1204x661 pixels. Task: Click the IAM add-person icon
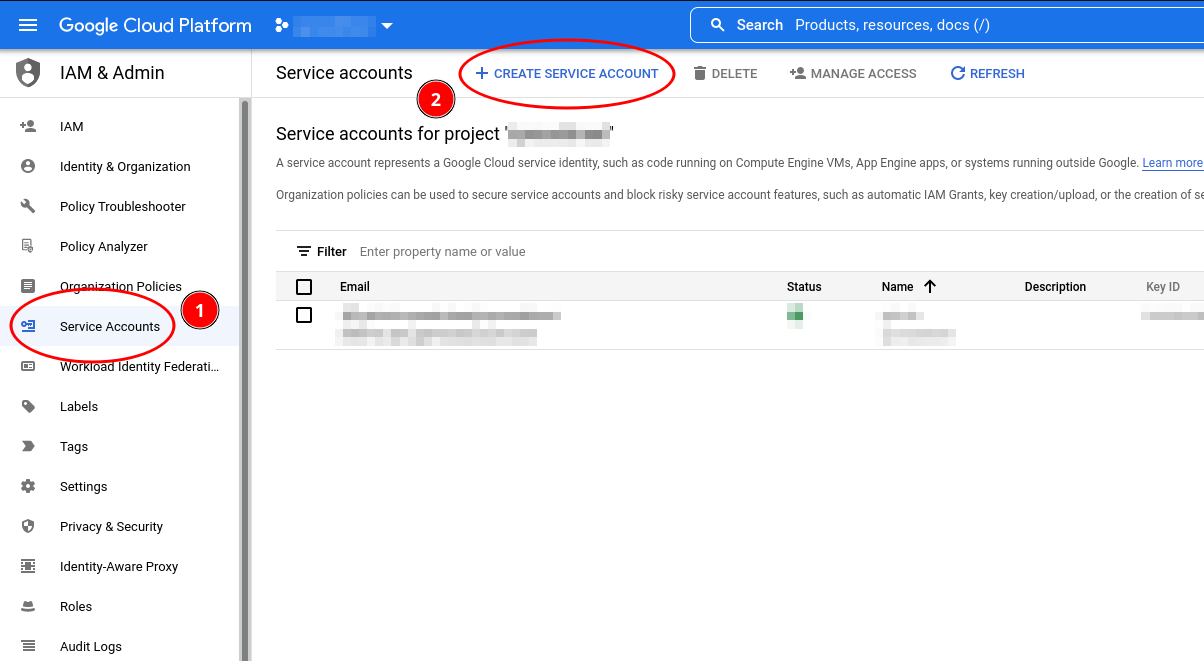click(x=28, y=126)
